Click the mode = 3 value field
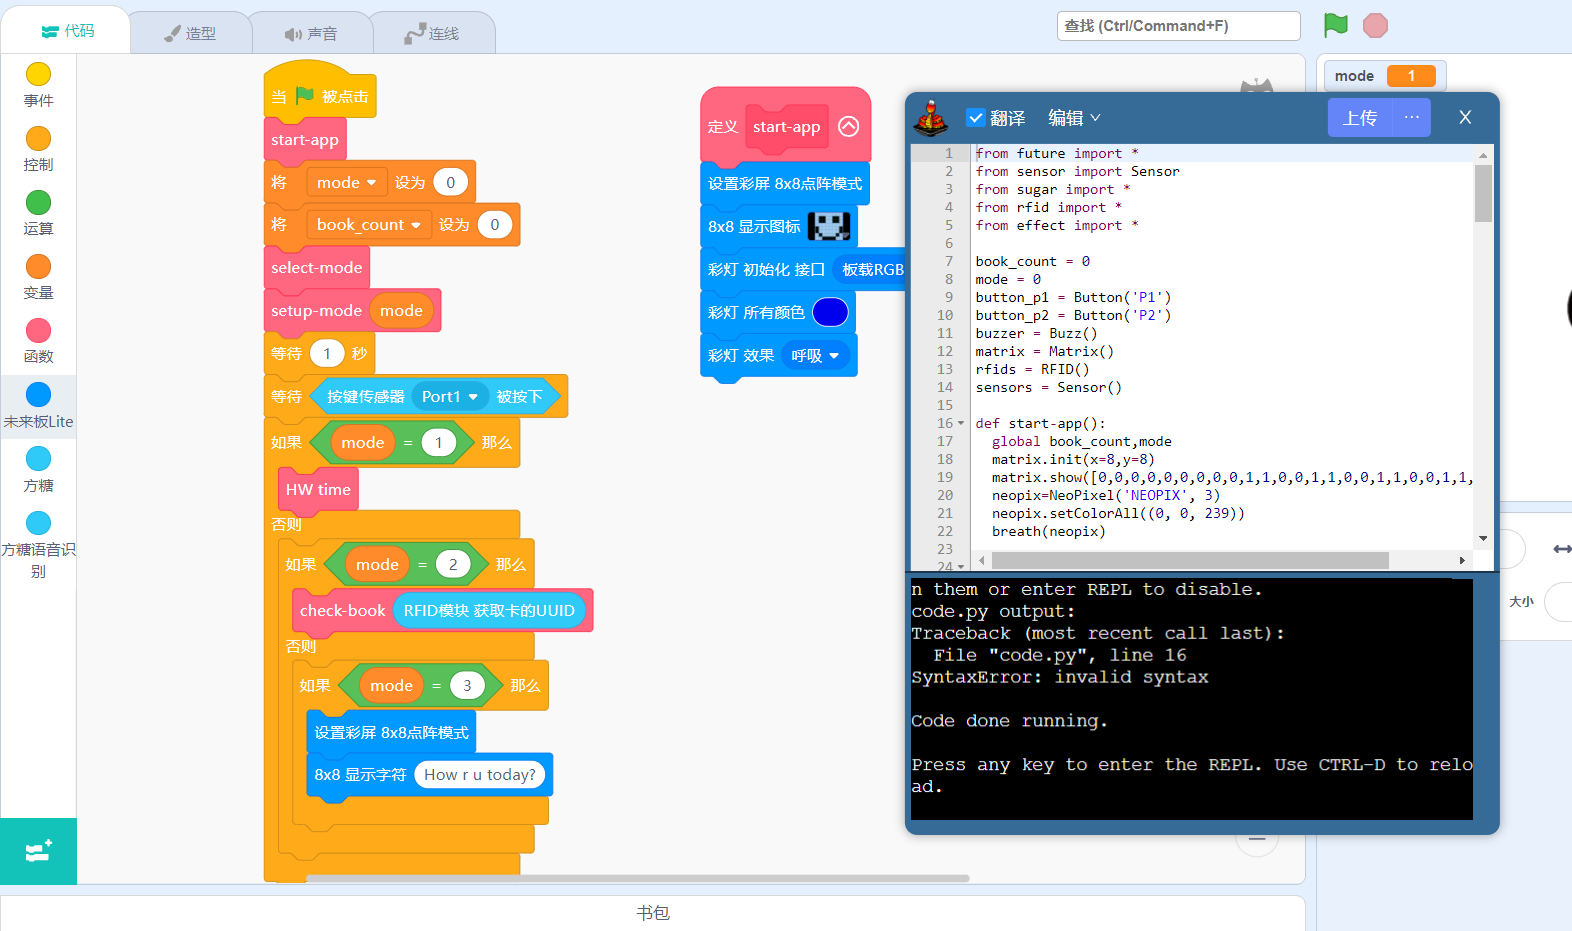Image resolution: width=1572 pixels, height=931 pixels. coord(467,686)
